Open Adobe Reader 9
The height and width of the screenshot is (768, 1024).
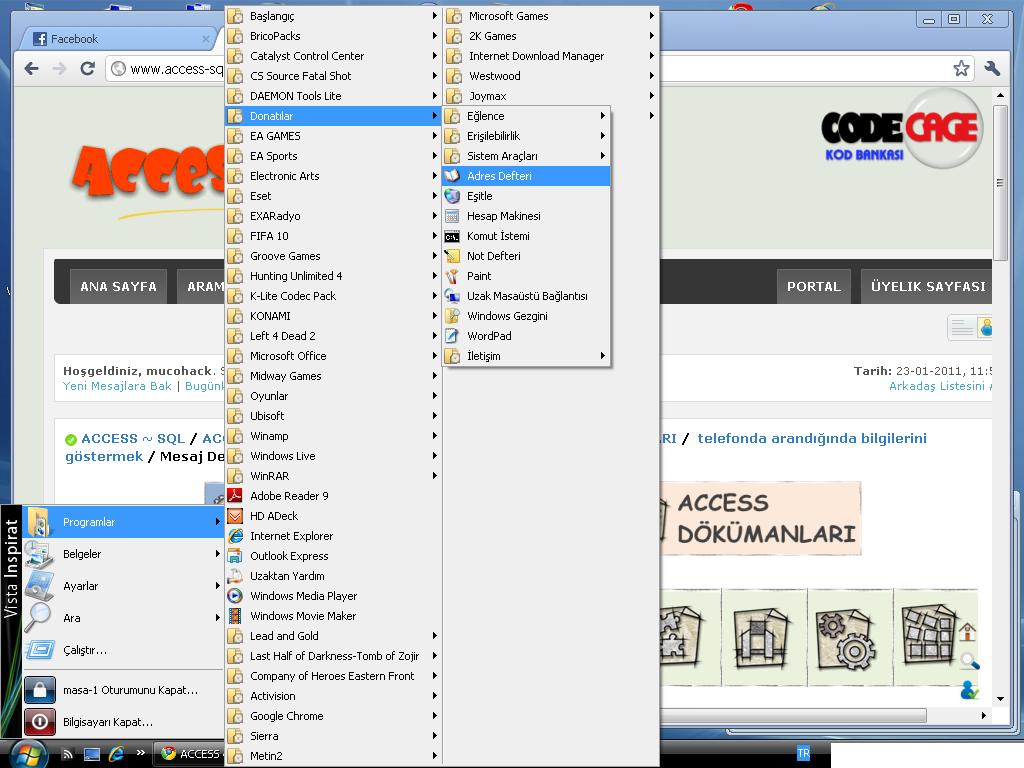tap(289, 496)
